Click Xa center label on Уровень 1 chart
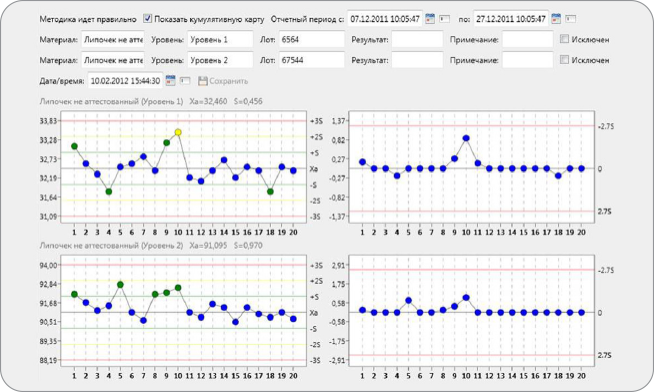This screenshot has width=654, height=392. point(314,169)
